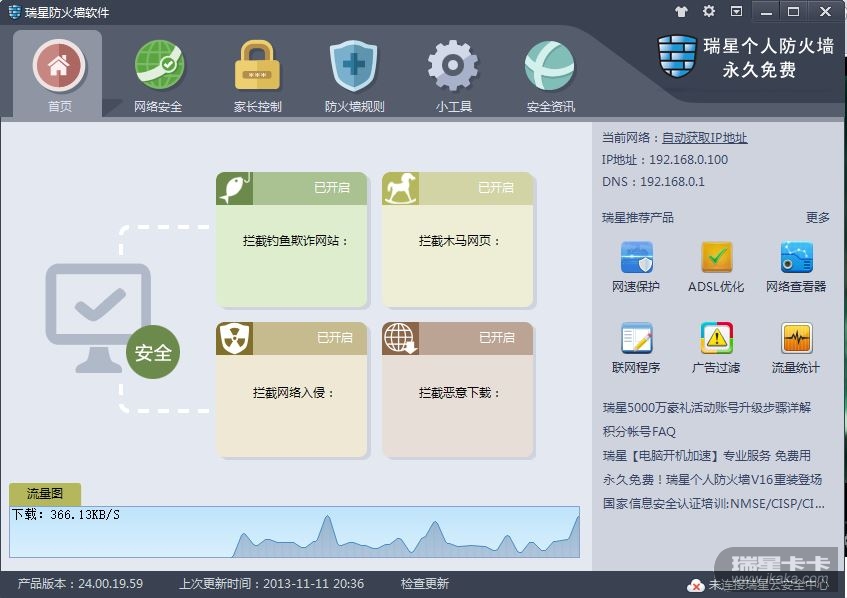847x598 pixels.
Task: Click the fish phishing-block icon
Action: tap(234, 189)
